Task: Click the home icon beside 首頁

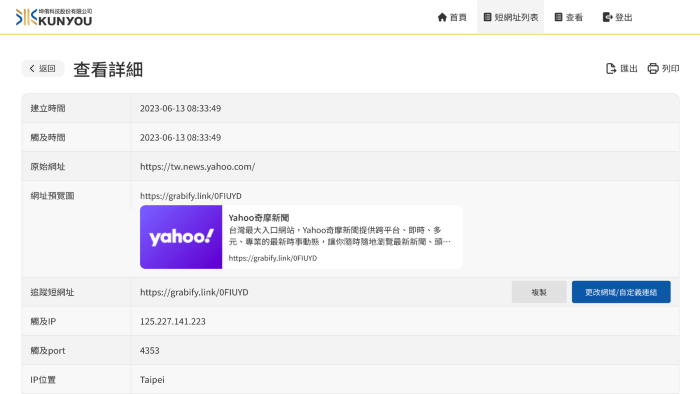Action: pyautogui.click(x=442, y=17)
